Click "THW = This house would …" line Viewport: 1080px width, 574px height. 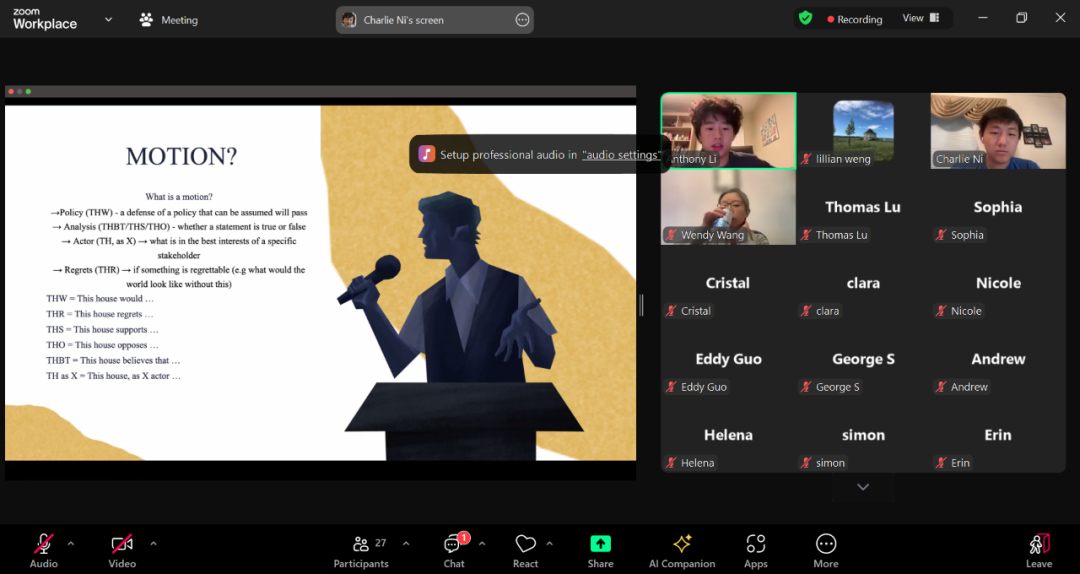click(x=100, y=298)
